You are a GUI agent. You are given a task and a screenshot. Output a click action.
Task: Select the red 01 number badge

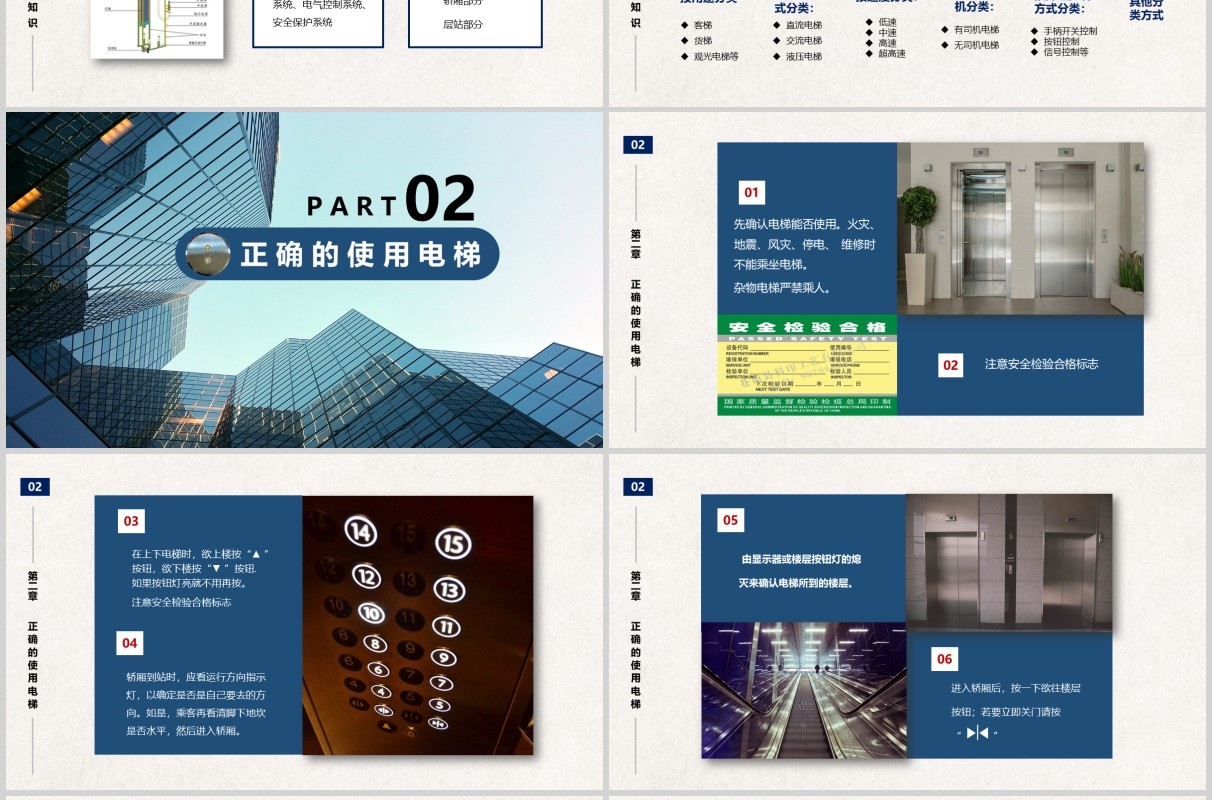[x=751, y=192]
